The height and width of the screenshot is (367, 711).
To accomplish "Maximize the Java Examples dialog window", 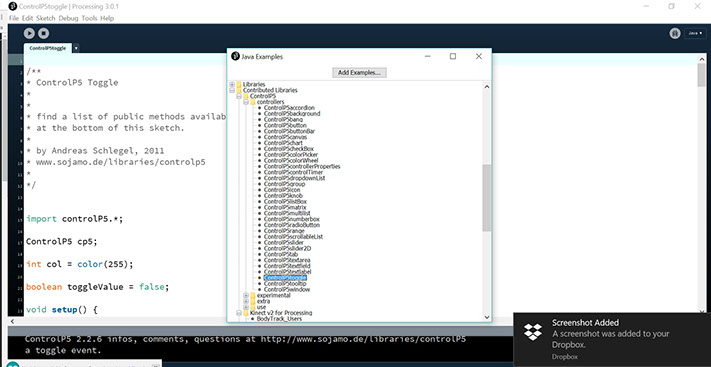I will (453, 57).
